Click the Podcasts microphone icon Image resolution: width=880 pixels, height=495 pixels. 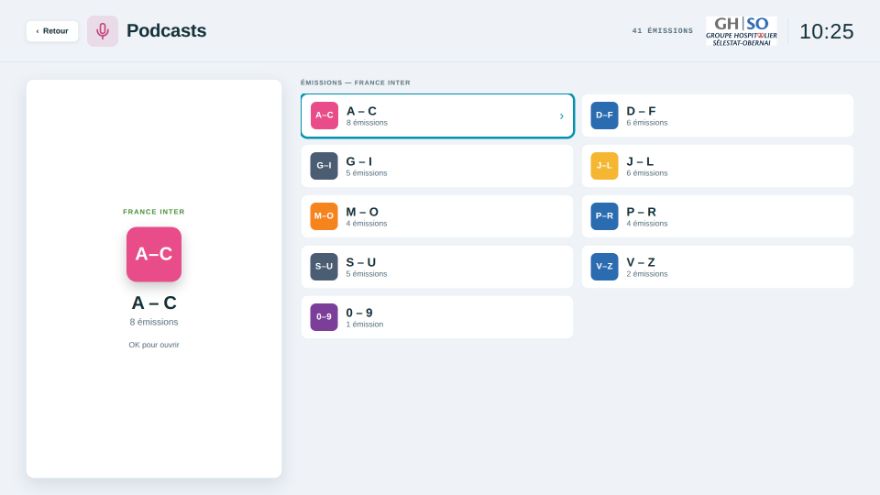click(x=102, y=31)
